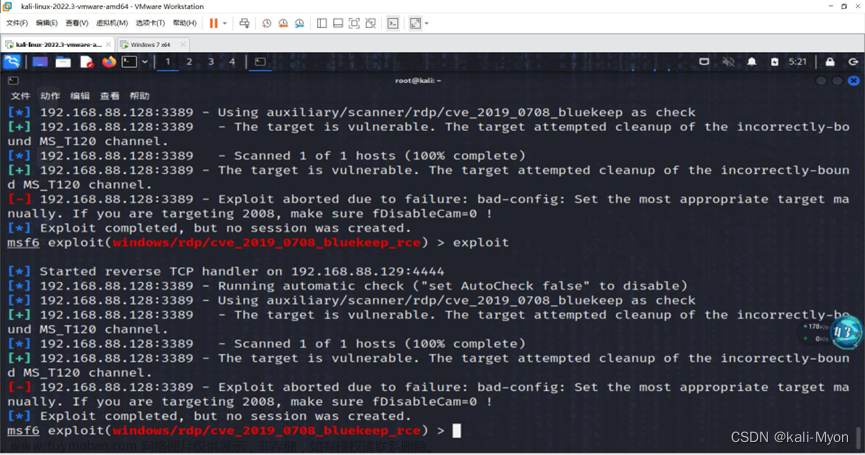Screen dimensions: 865x455
Task: Open the 编辑(E) menu in VMware
Action: click(46, 23)
